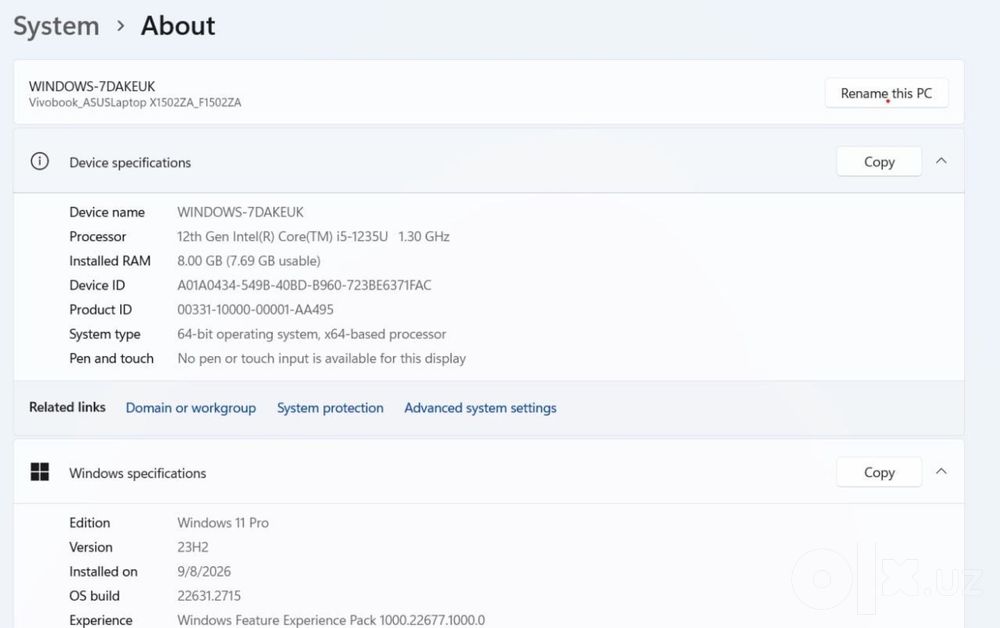Click the Device specifications info icon
Screen dimensions: 1000x628
pyautogui.click(x=40, y=161)
